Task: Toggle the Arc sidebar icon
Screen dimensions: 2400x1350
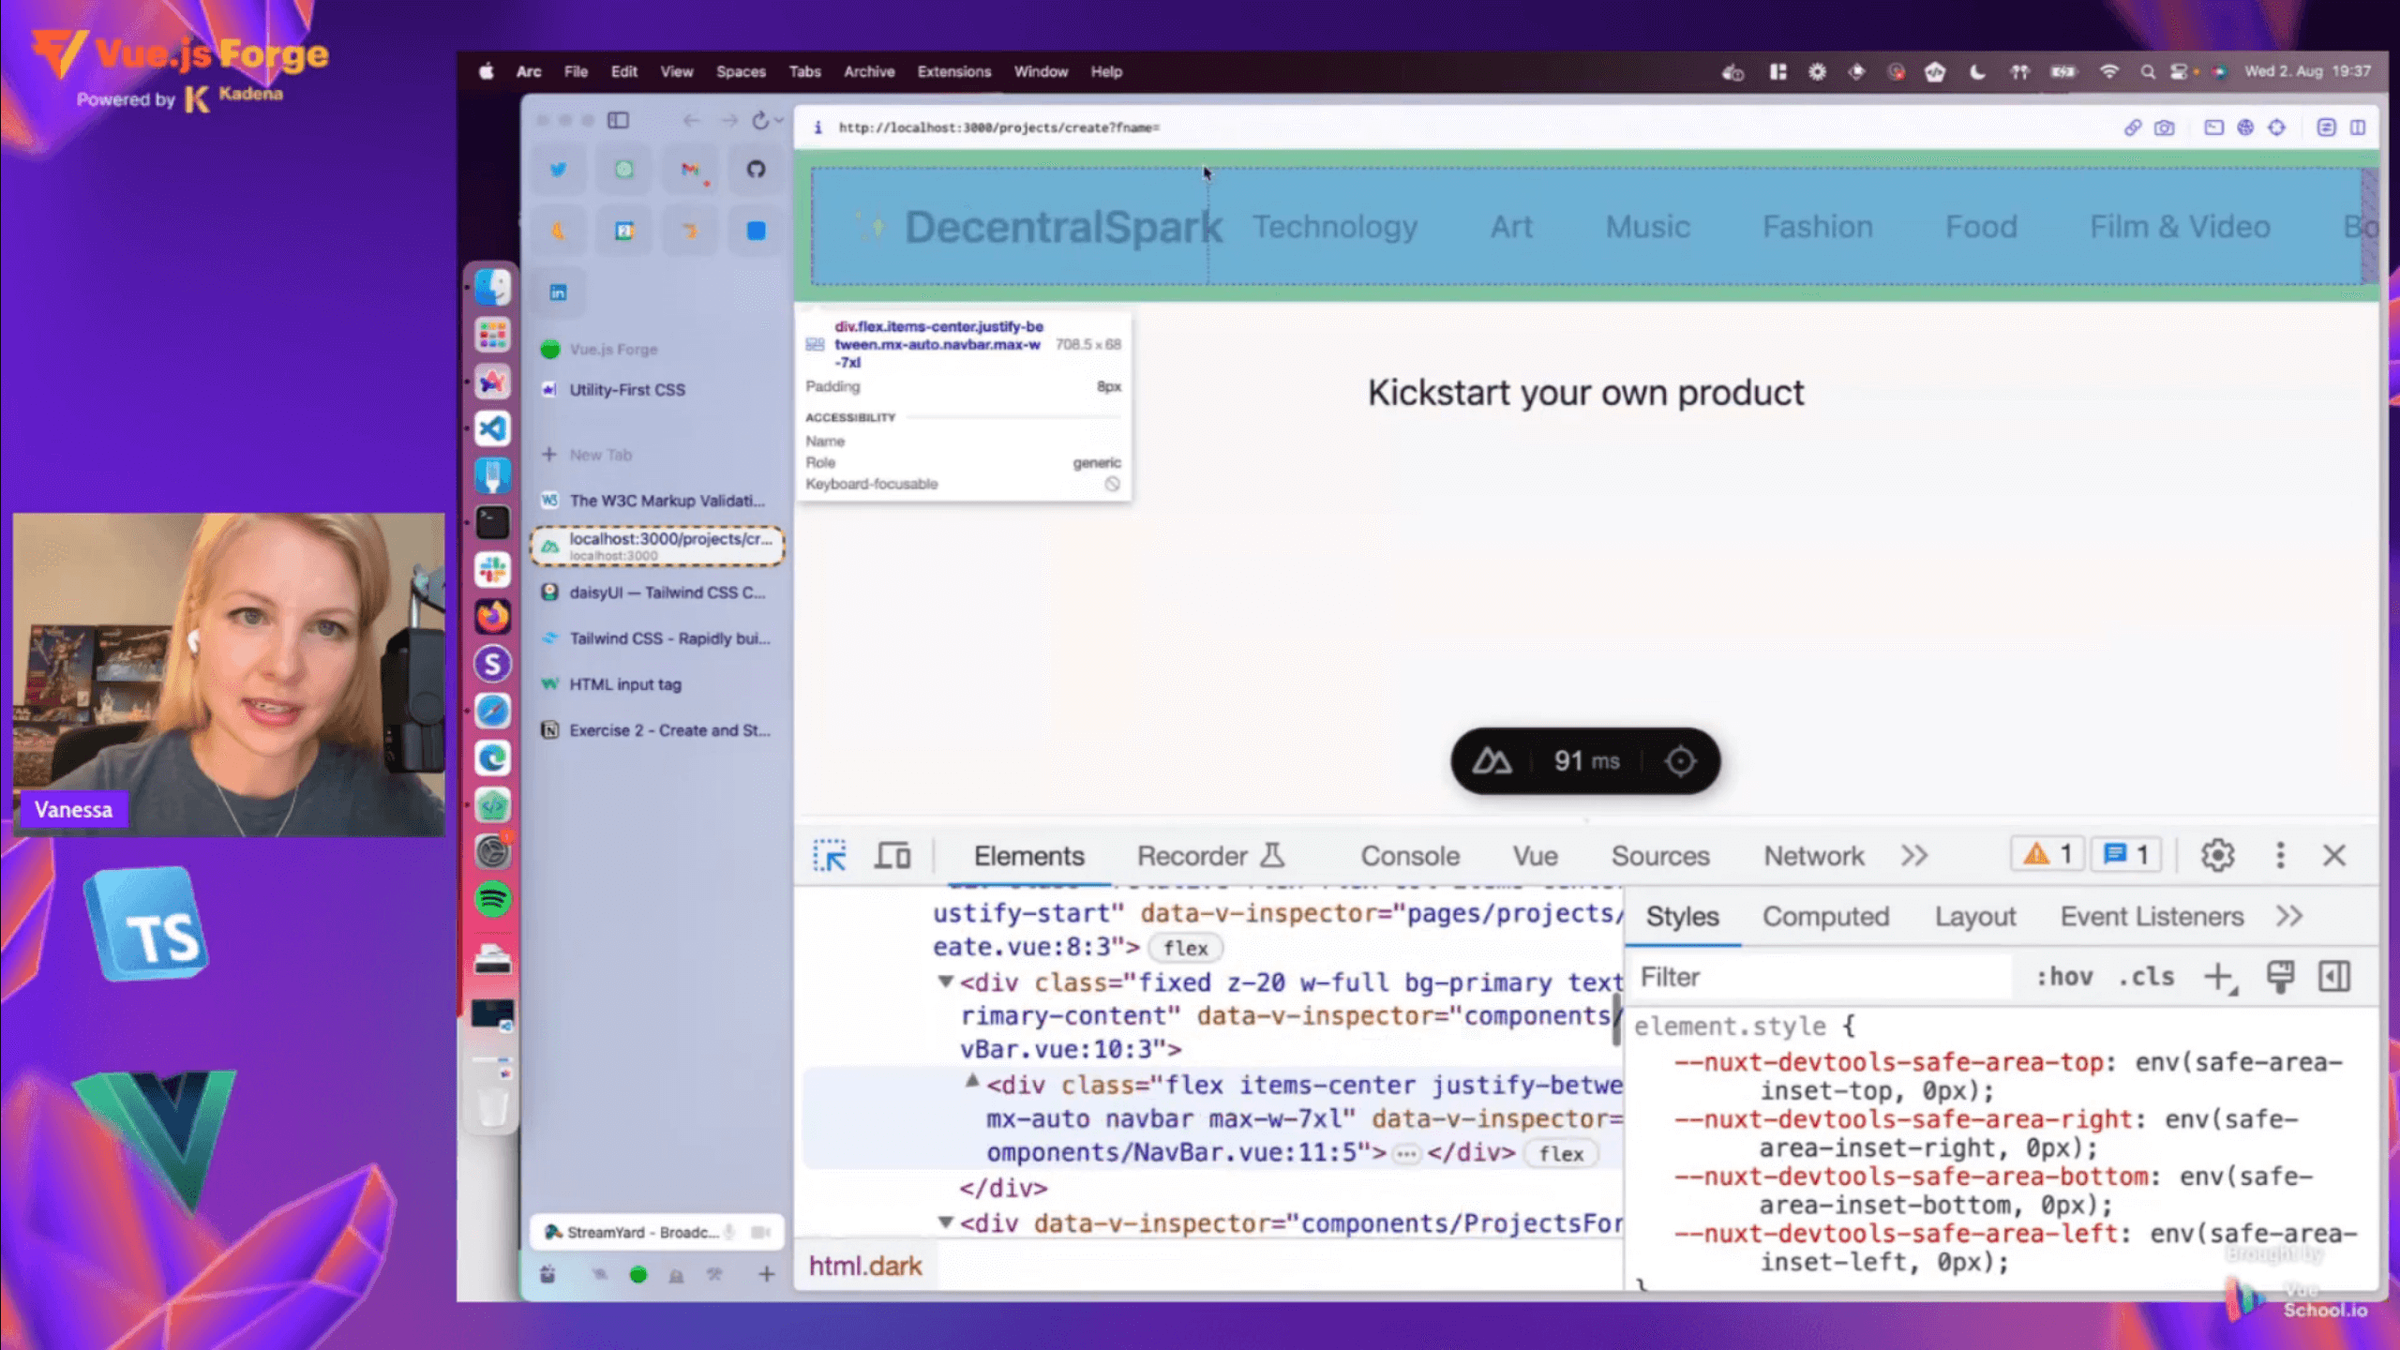Action: 618,121
